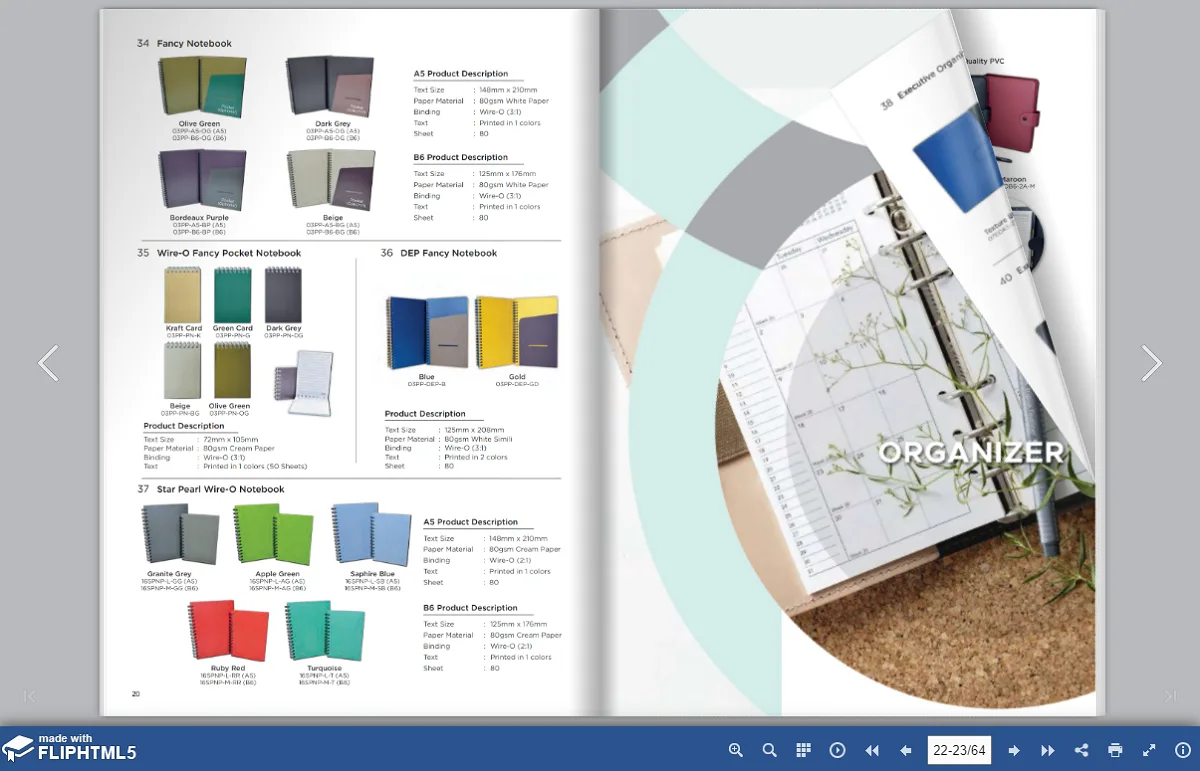Click the Gold DEP fancy notebook image
1200x771 pixels.
click(516, 333)
